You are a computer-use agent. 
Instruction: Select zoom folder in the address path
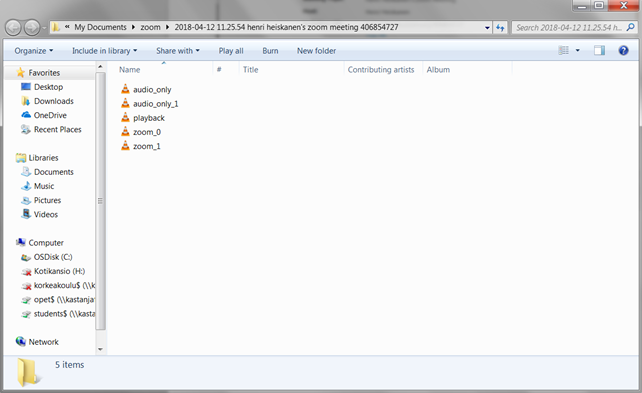coord(150,27)
